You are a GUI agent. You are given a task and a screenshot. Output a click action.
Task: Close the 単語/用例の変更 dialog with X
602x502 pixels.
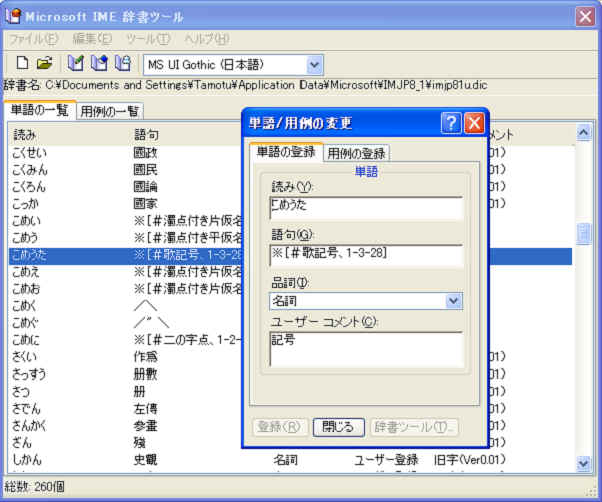[474, 123]
